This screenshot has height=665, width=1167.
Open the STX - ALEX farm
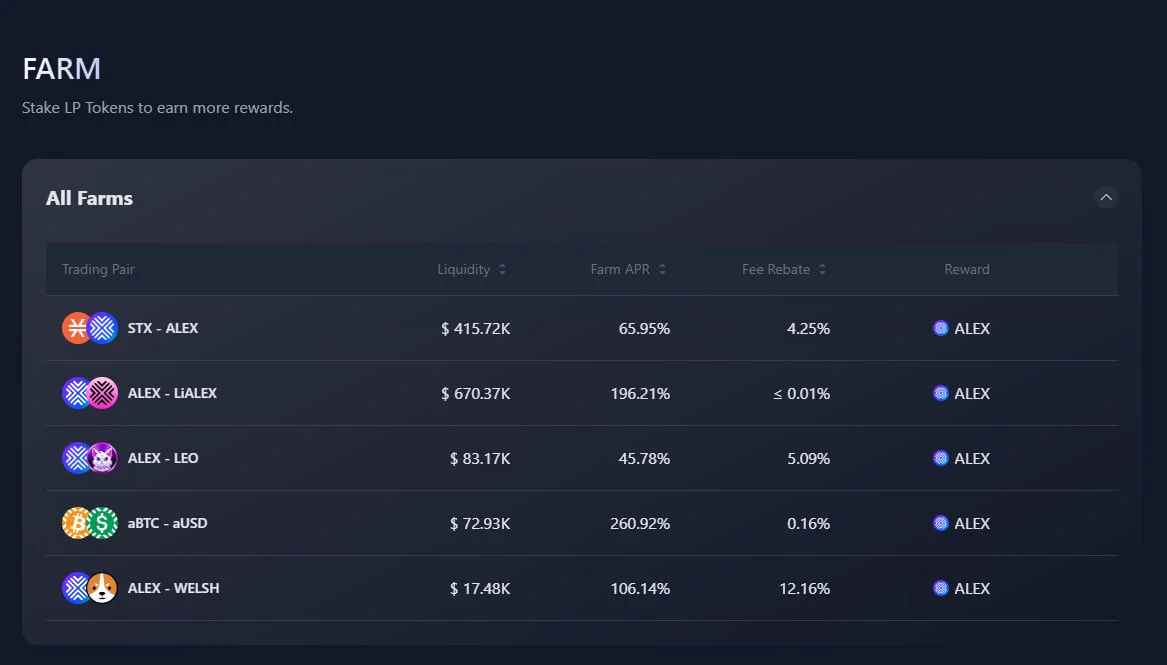tap(581, 328)
